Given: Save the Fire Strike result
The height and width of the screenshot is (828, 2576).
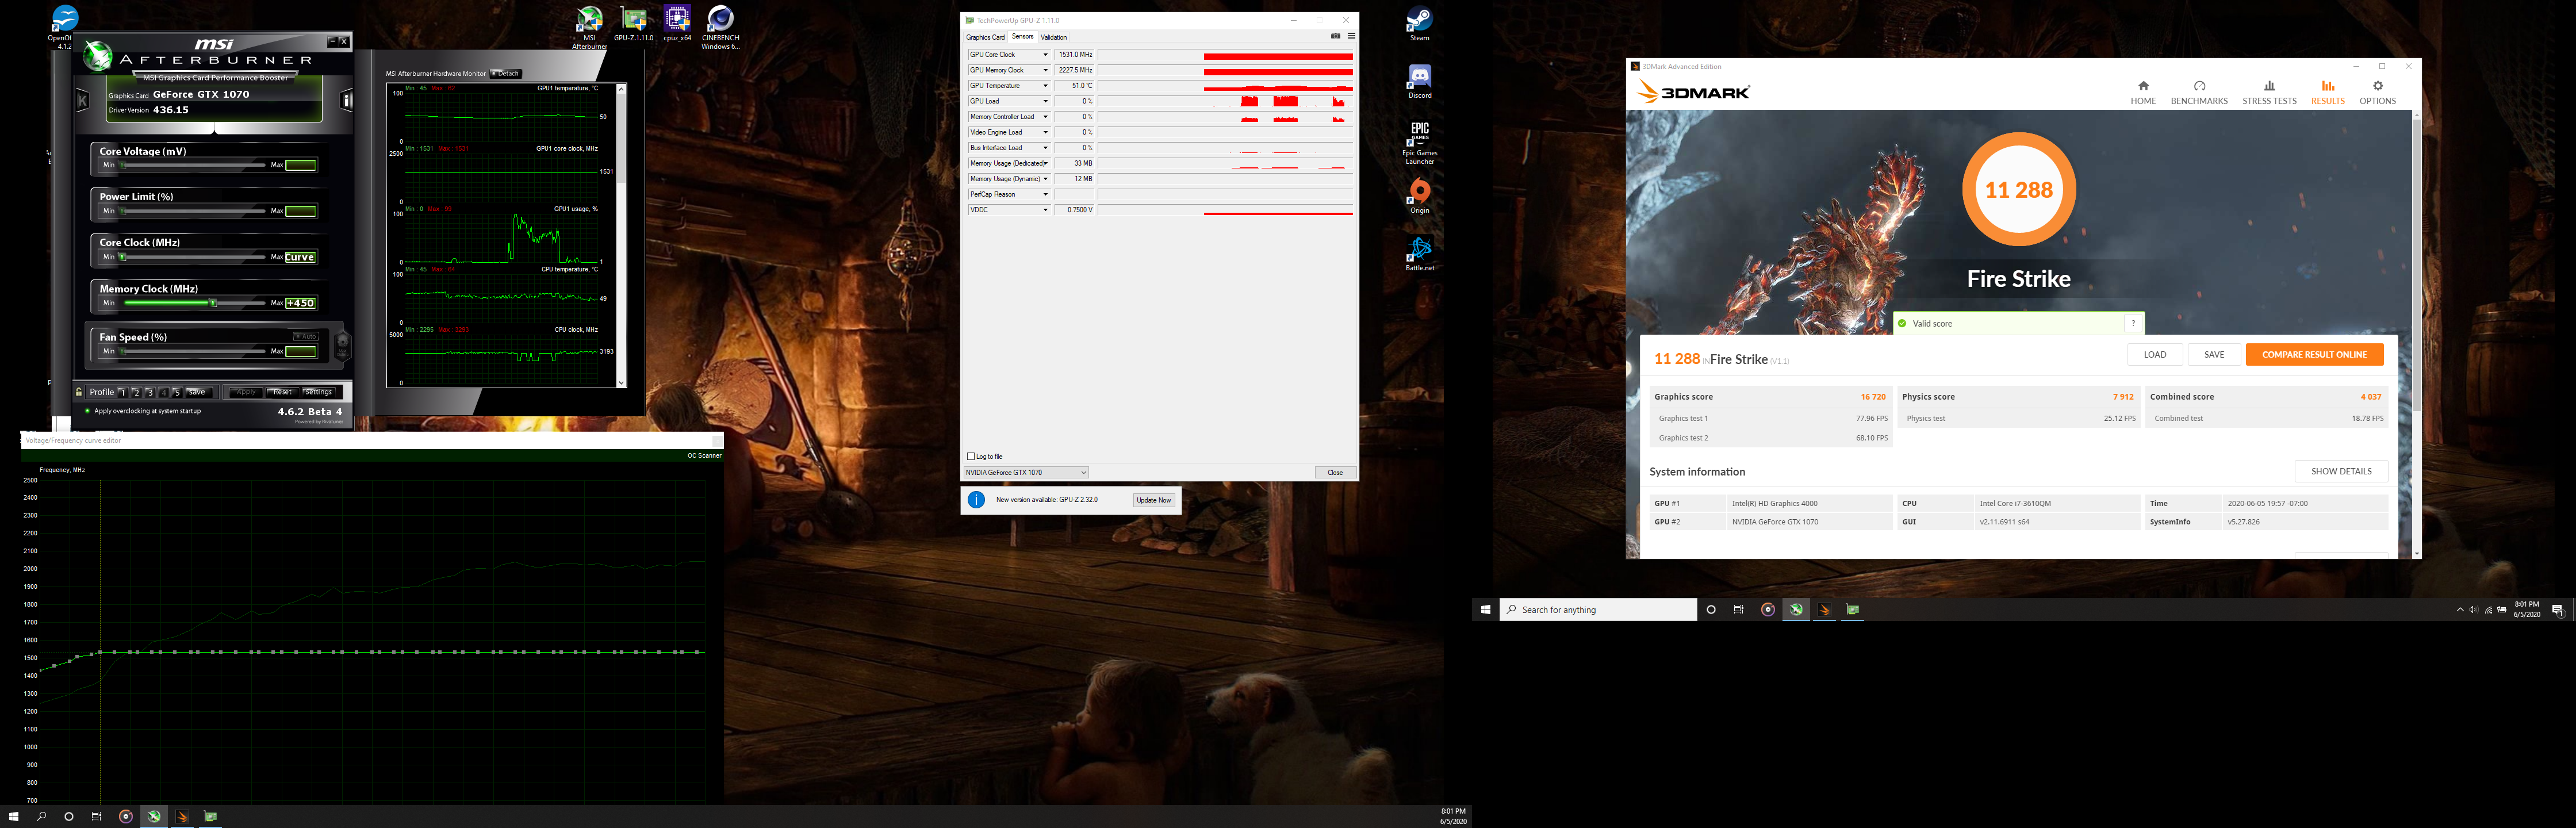Looking at the screenshot, I should pos(2214,354).
